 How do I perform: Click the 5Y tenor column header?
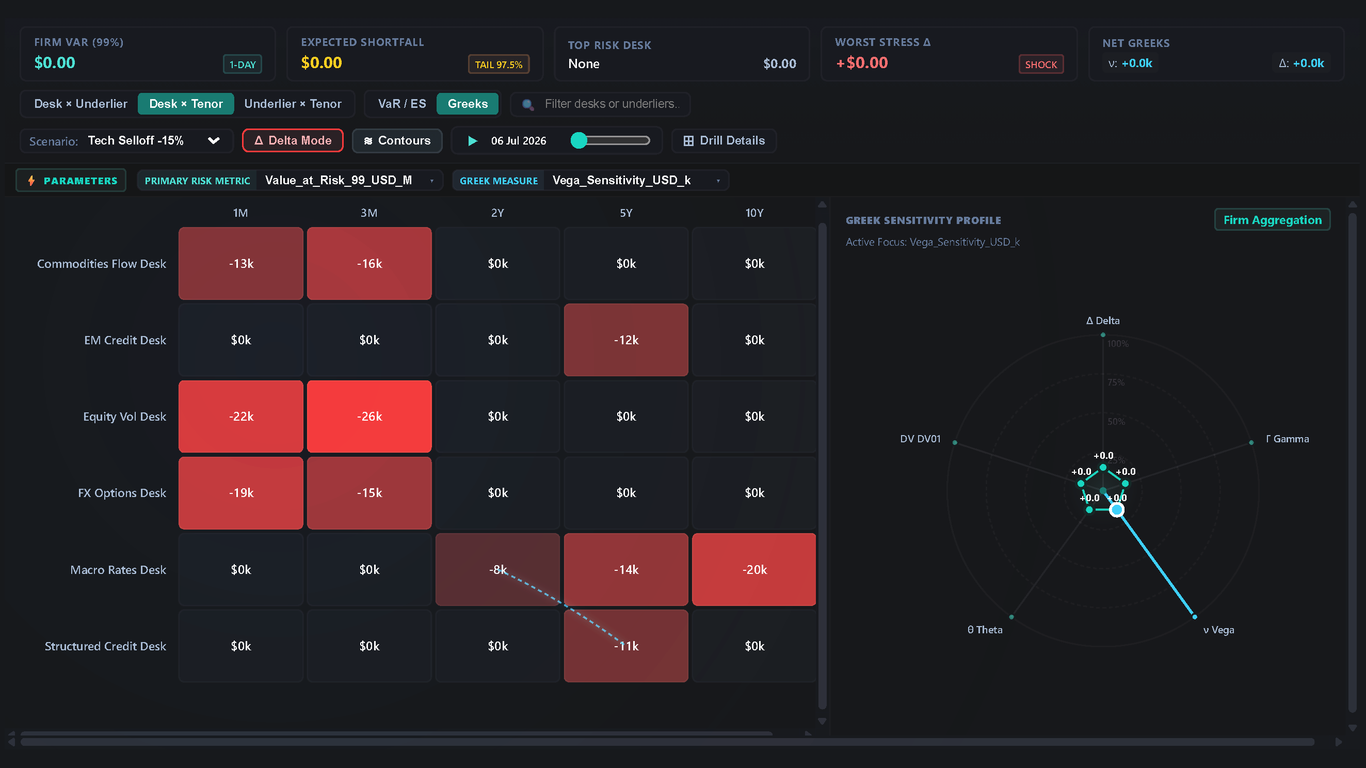tap(626, 213)
